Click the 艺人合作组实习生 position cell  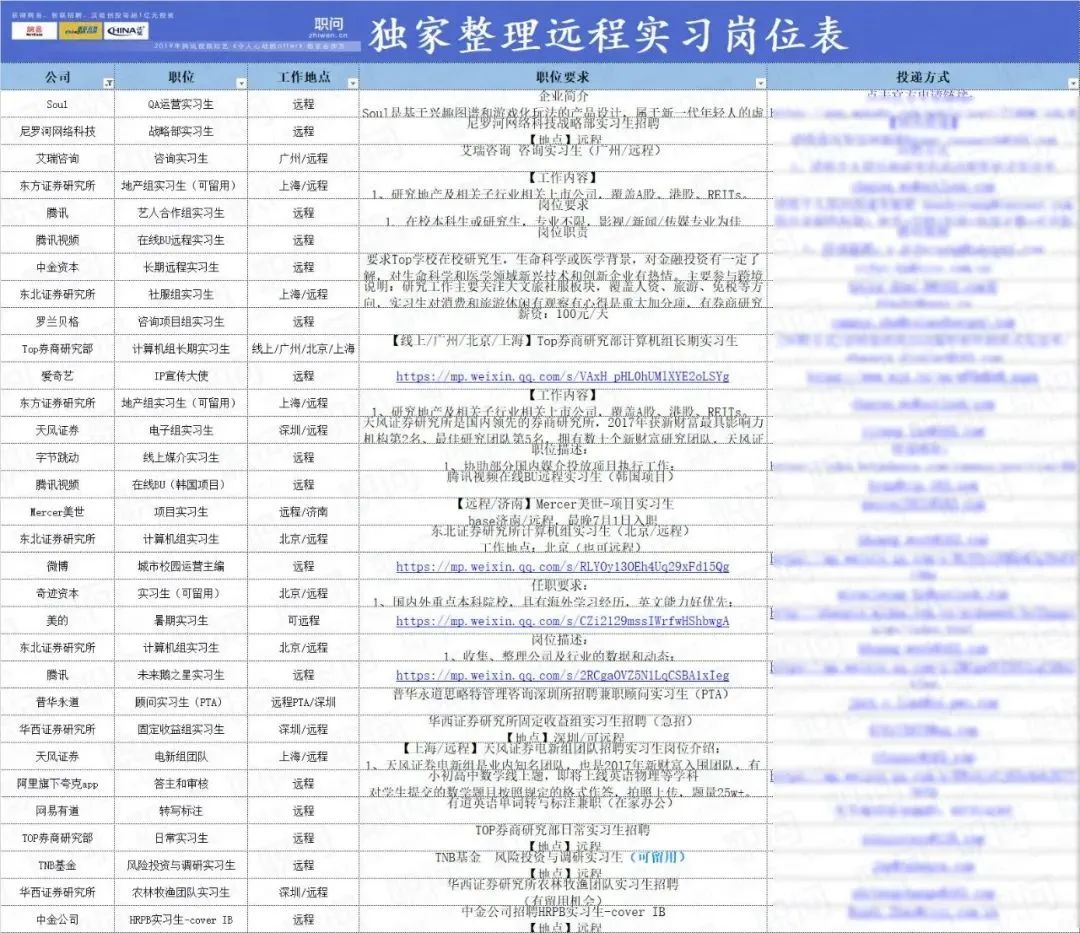(180, 213)
